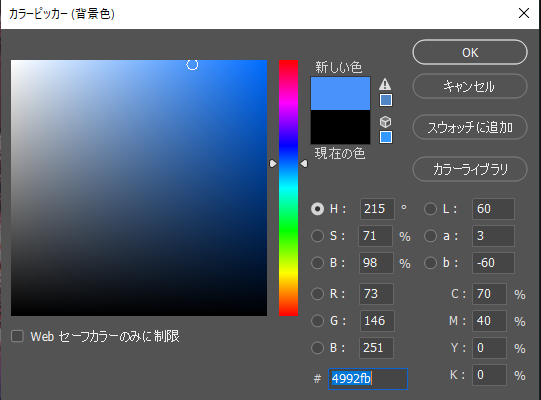Click the circular color field selector marker
This screenshot has width=541, height=400.
click(192, 65)
